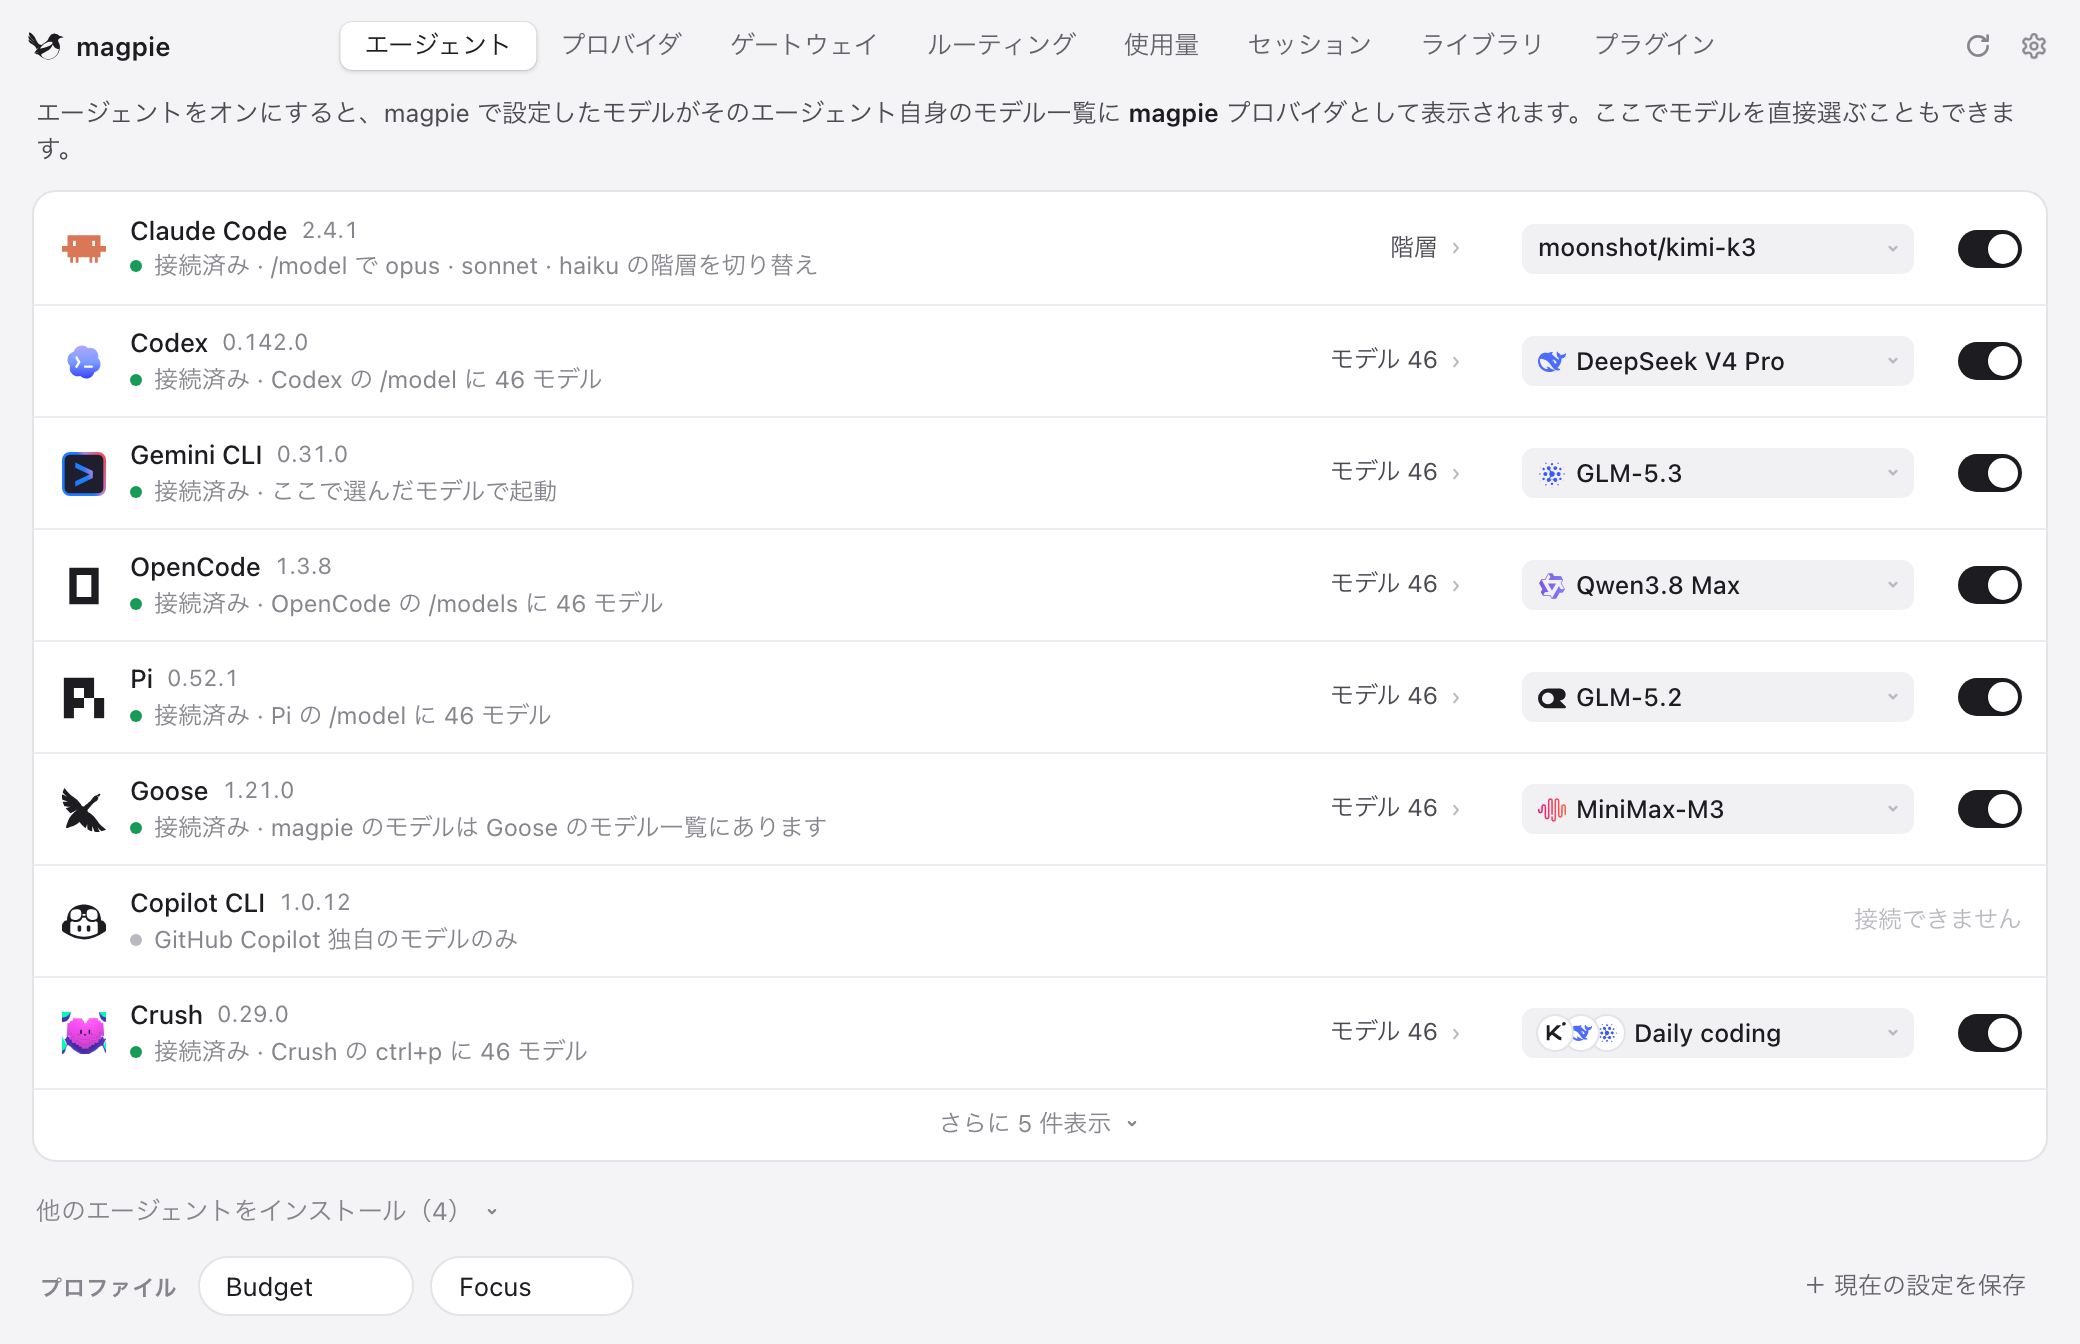Click the Qwen icon in OpenCode dropdown

pyautogui.click(x=1551, y=585)
